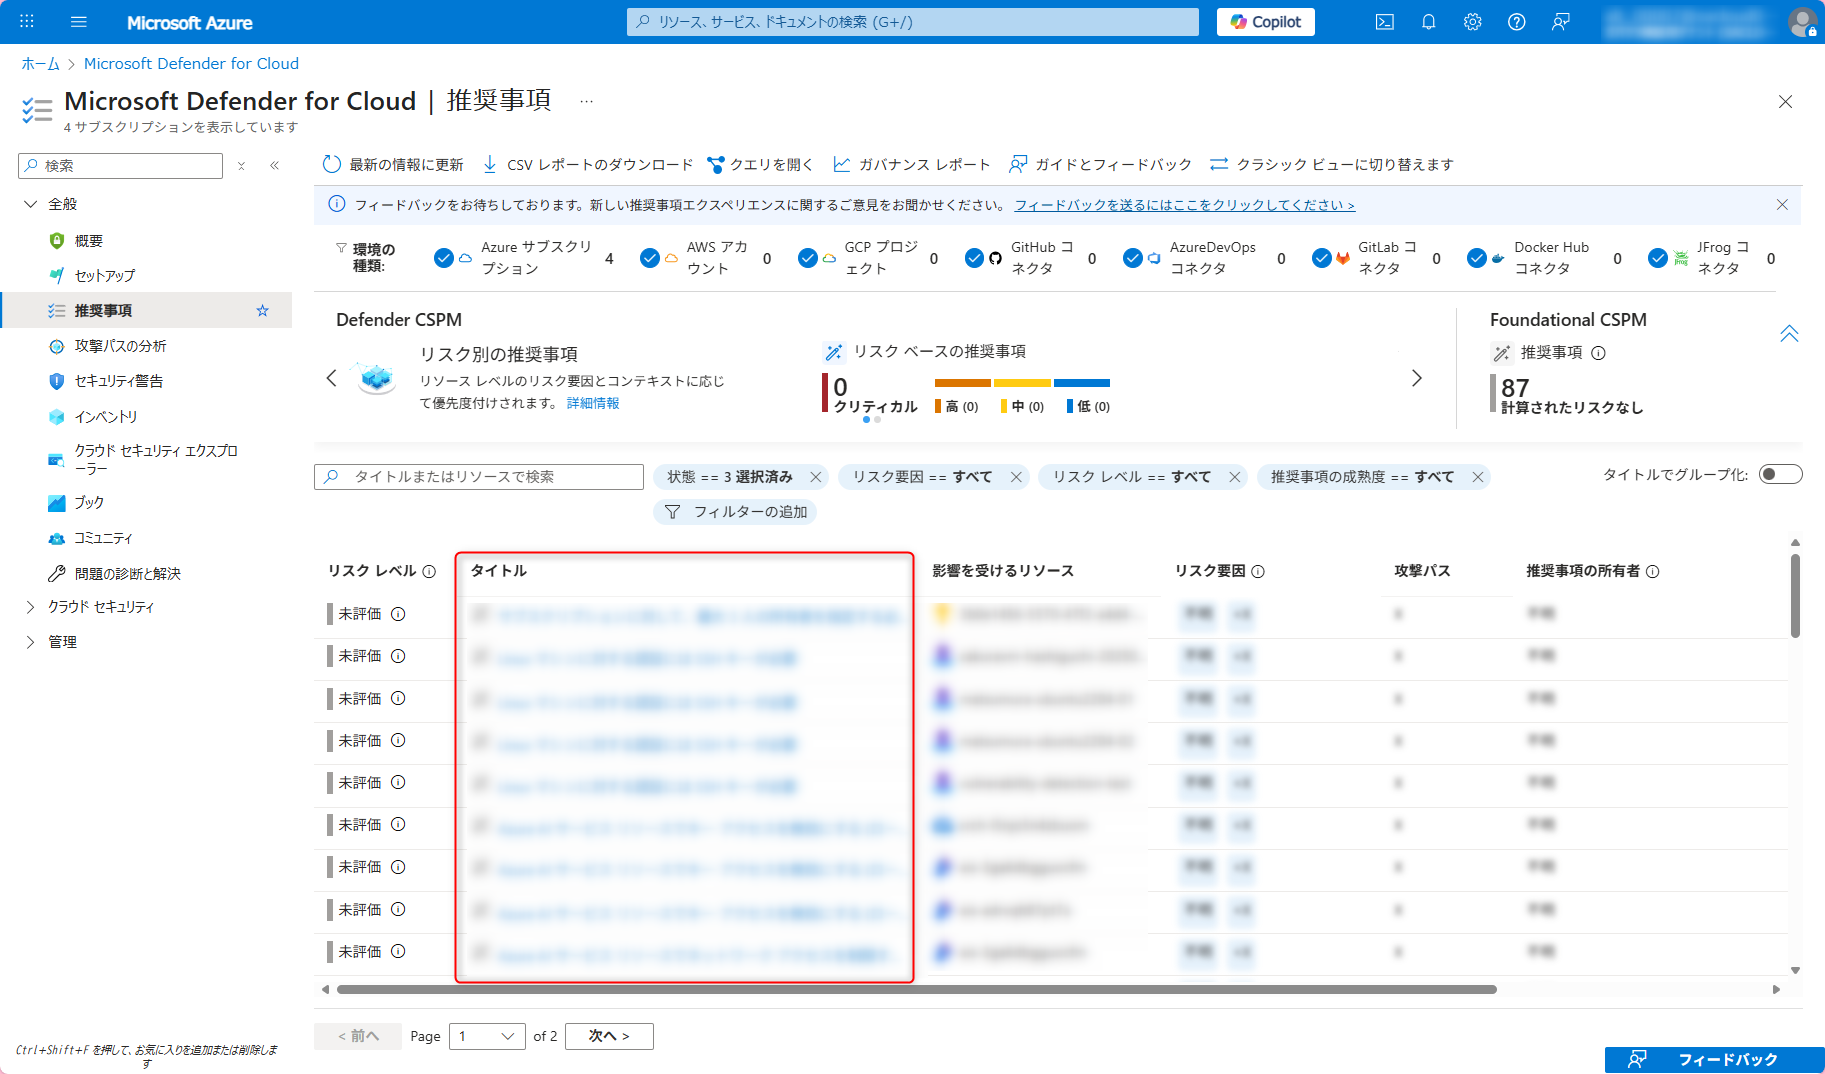Unfavorite 推奨事項 via the star icon
1825x1074 pixels.
pyautogui.click(x=262, y=310)
